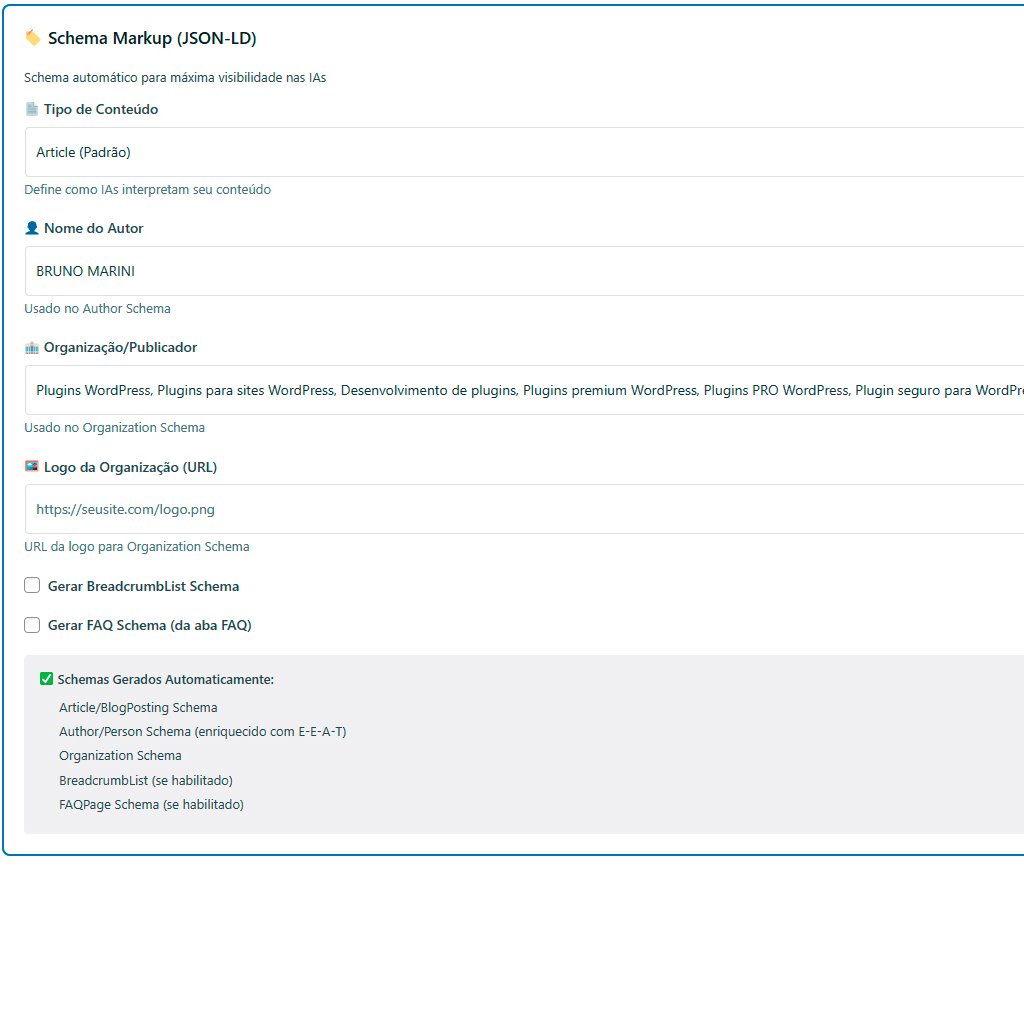
Task: Click the BreadcrumbList (se habilitado) list entry
Action: (x=145, y=780)
